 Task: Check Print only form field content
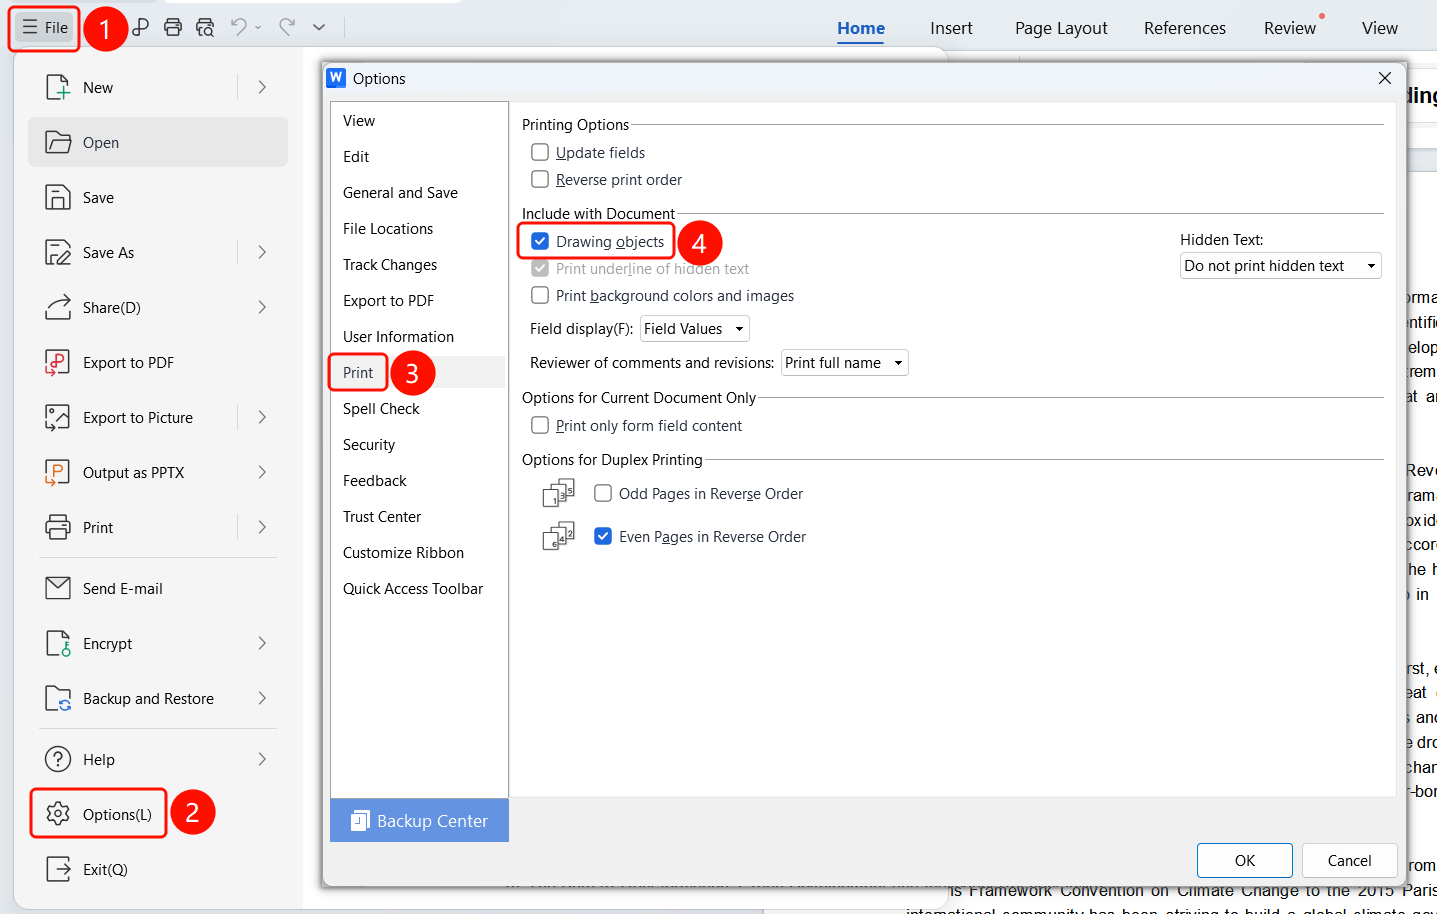tap(540, 425)
